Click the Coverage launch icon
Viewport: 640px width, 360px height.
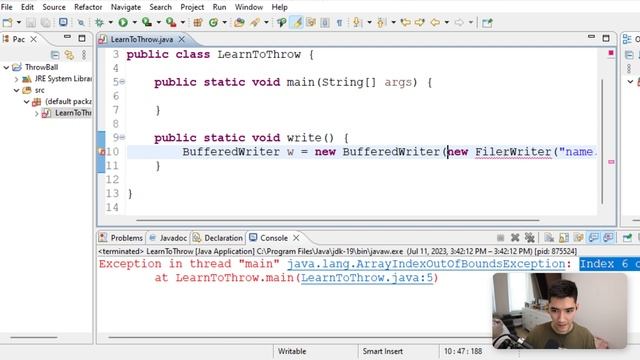click(147, 23)
